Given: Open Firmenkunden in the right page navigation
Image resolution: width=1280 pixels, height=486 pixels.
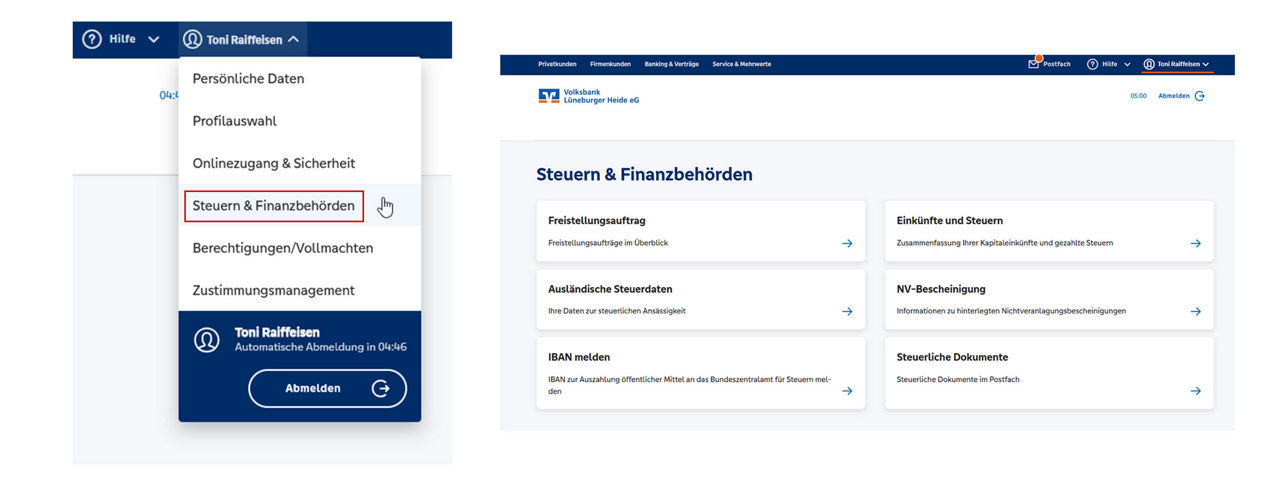Looking at the screenshot, I should 610,64.
